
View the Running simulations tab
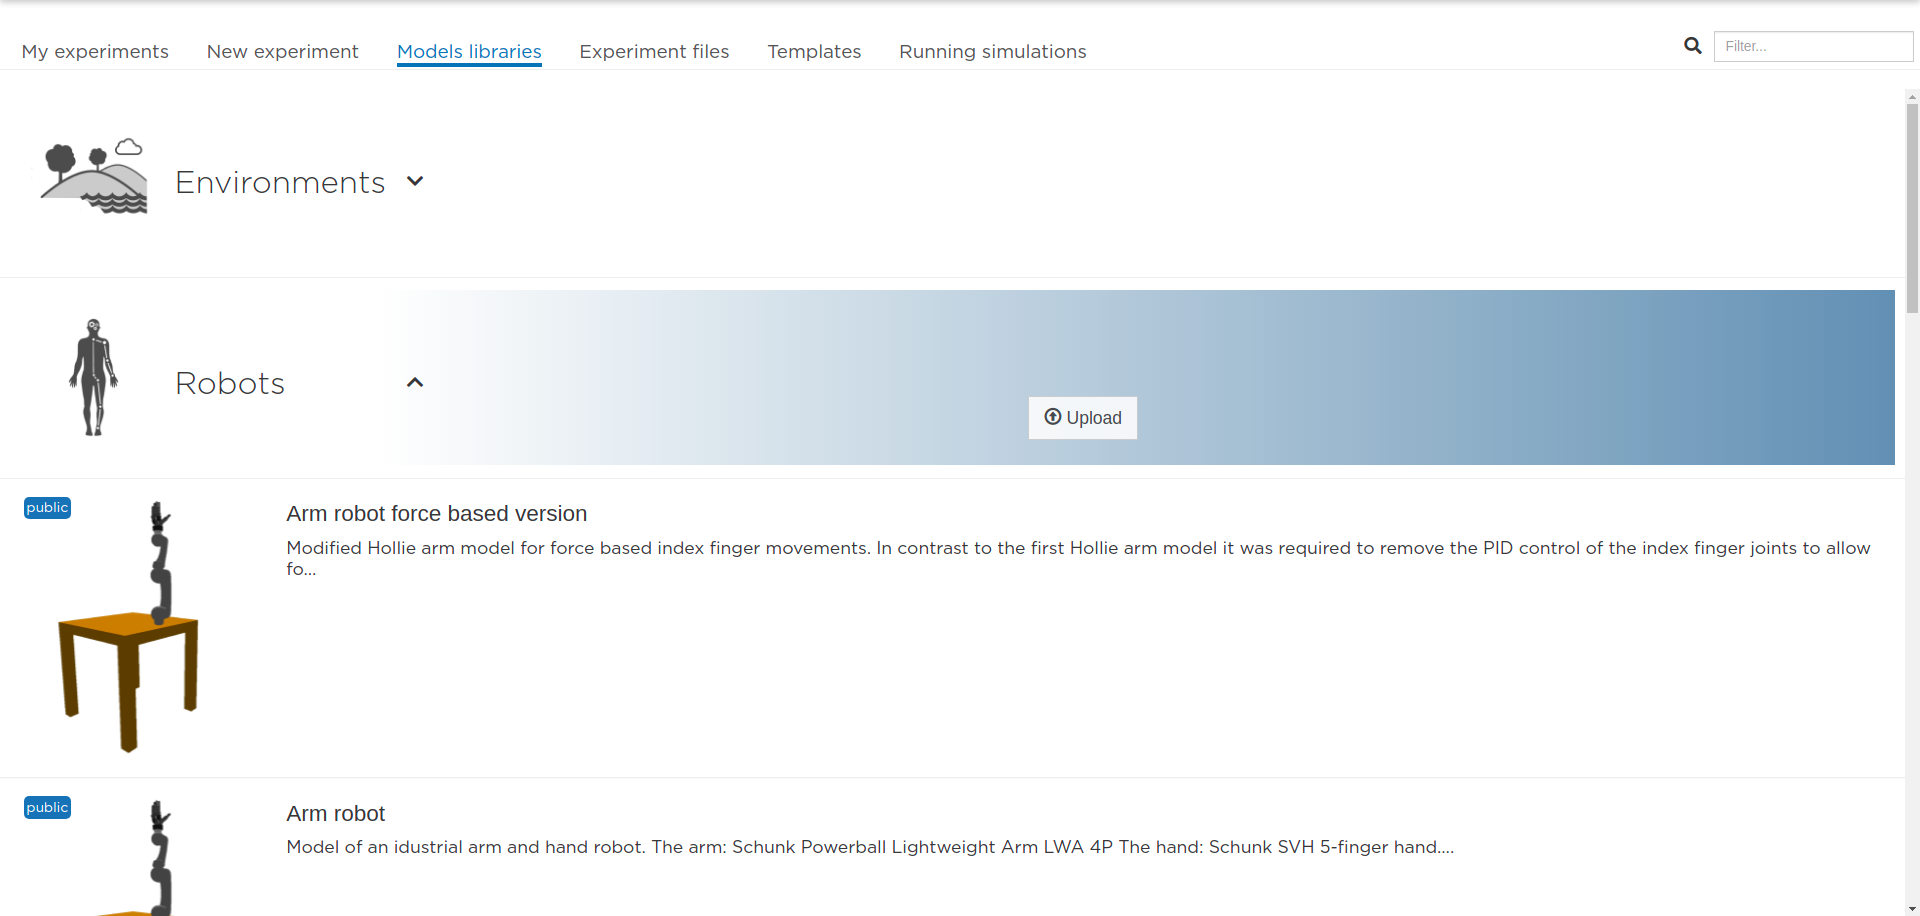pos(992,51)
